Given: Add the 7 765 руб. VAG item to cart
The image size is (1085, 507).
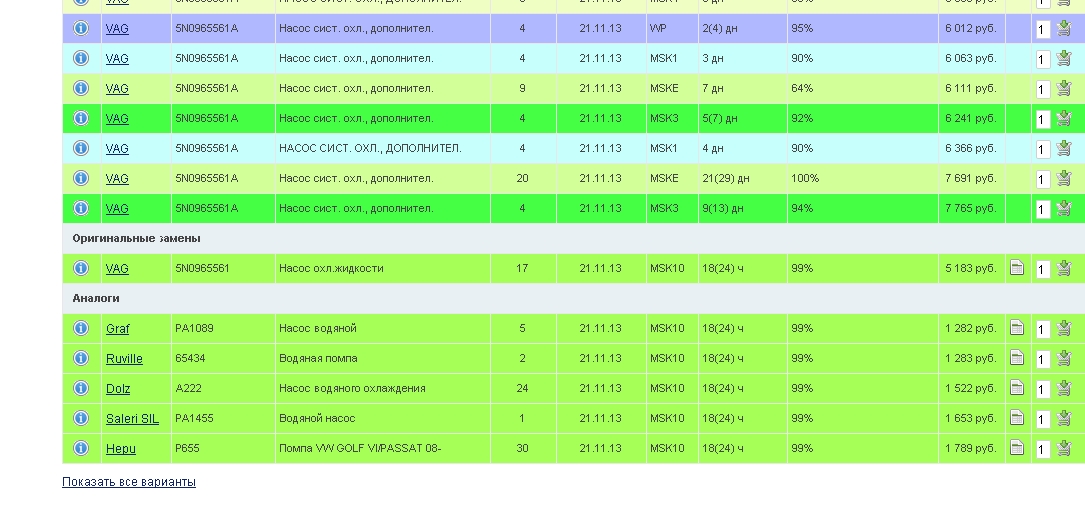Looking at the screenshot, I should (1064, 208).
